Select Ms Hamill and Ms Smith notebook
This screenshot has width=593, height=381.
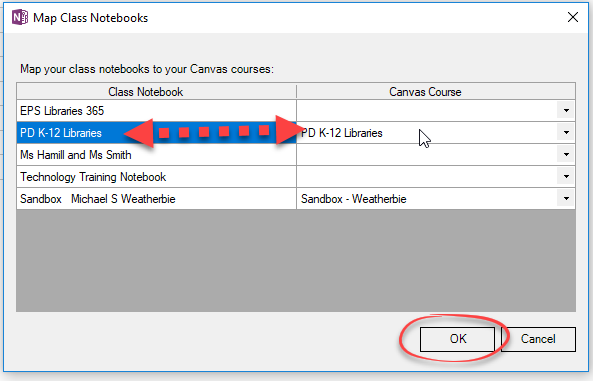tap(156, 154)
